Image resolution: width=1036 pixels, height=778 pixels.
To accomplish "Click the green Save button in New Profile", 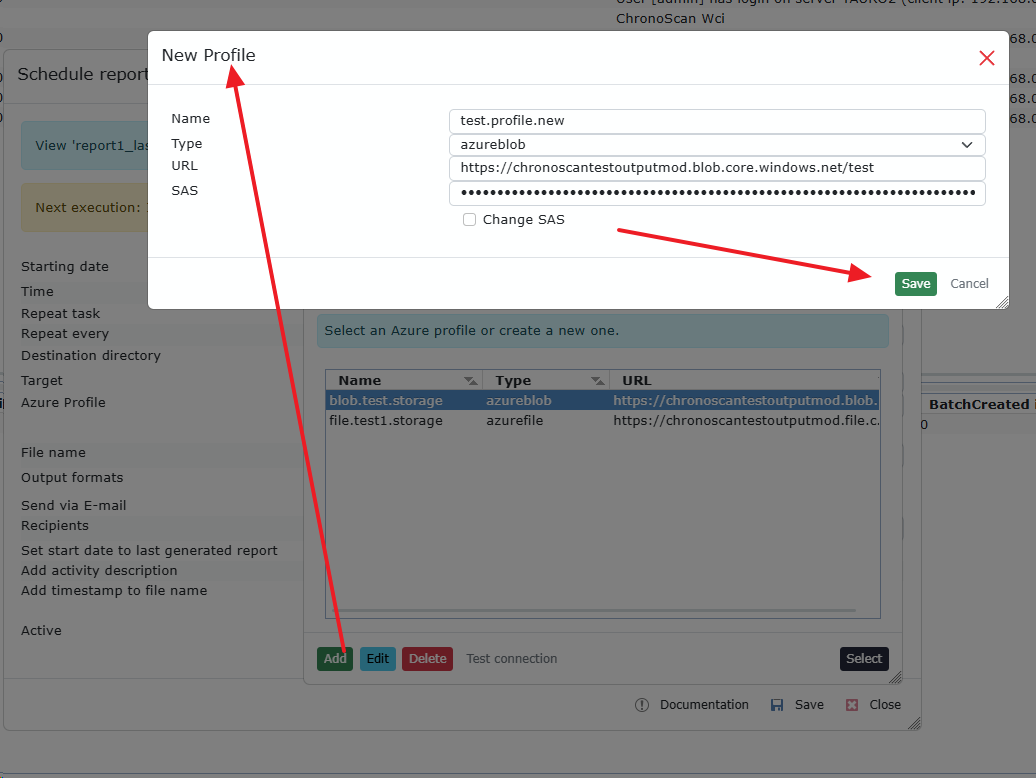I will (915, 284).
